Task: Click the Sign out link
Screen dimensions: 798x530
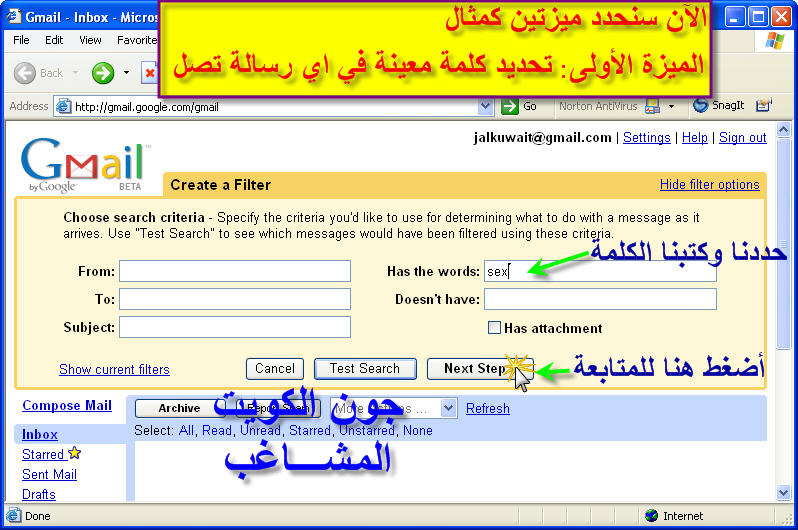Action: point(743,137)
